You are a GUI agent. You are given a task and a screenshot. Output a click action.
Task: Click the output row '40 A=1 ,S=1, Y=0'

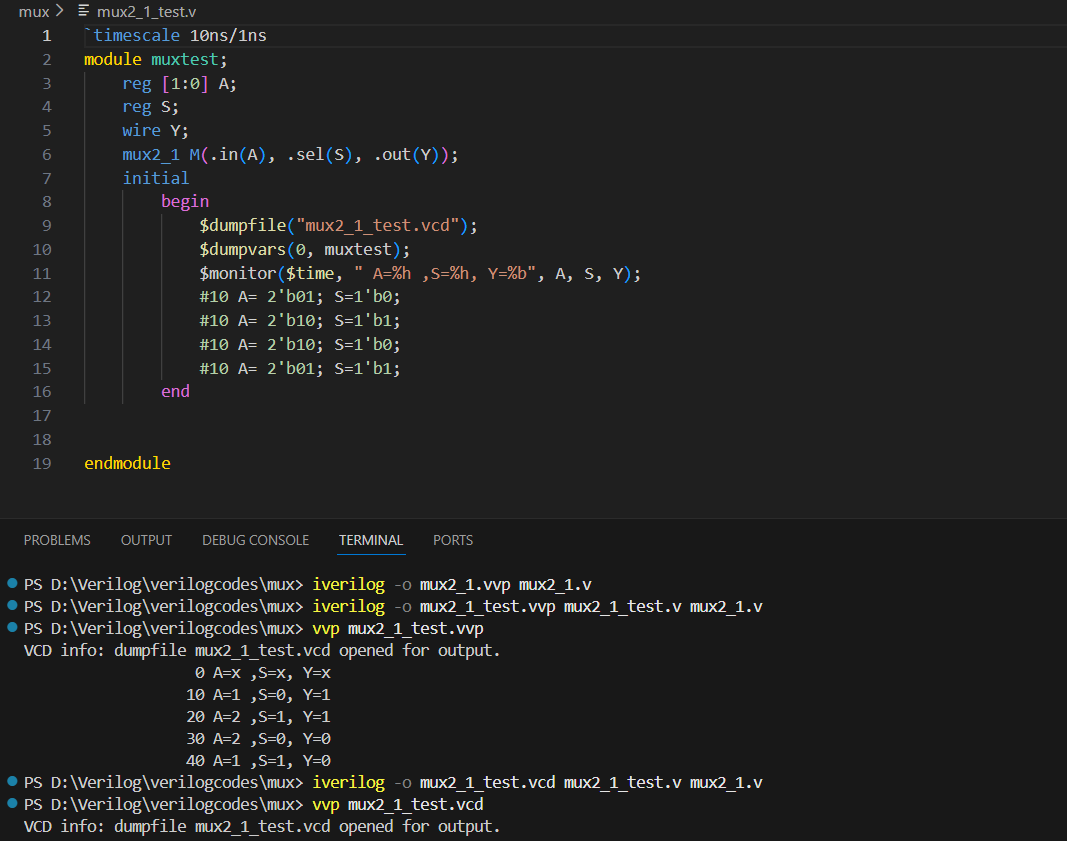point(259,761)
